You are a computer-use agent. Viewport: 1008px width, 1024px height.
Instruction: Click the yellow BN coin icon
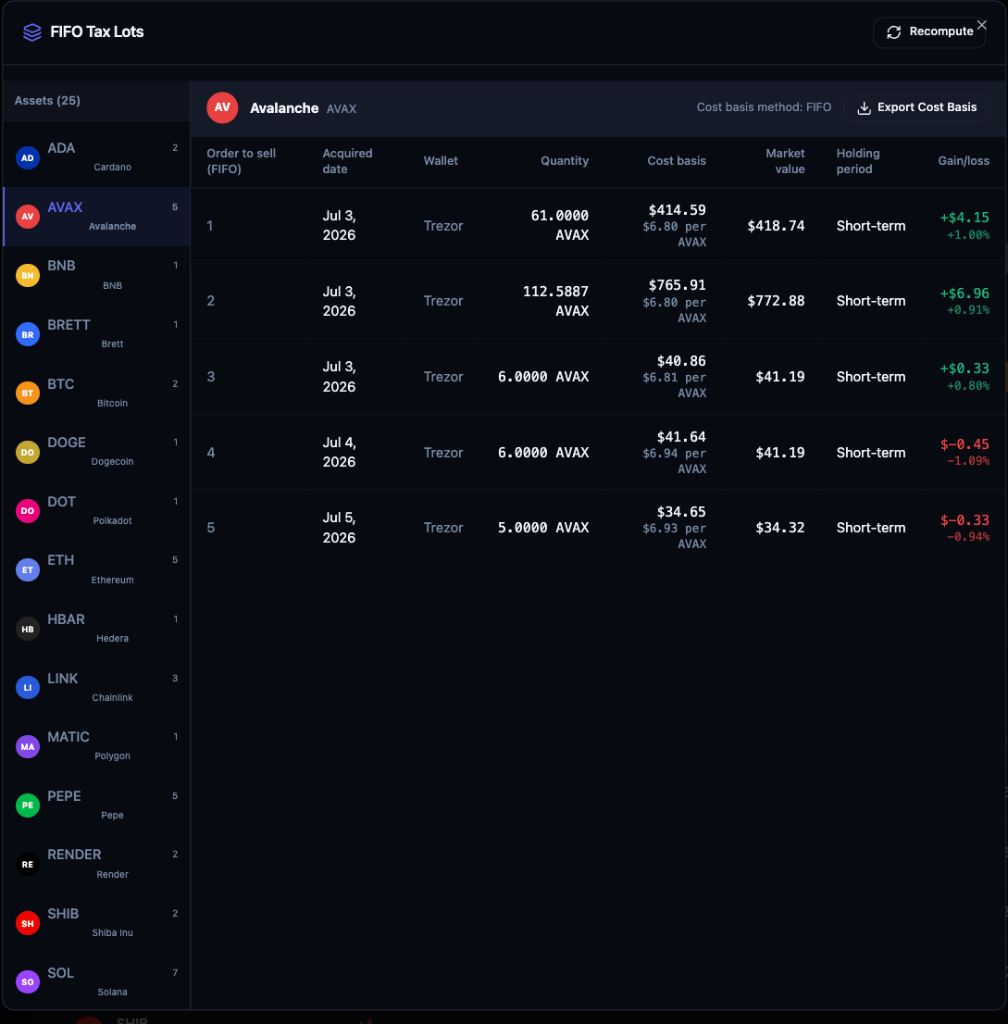coord(27,276)
